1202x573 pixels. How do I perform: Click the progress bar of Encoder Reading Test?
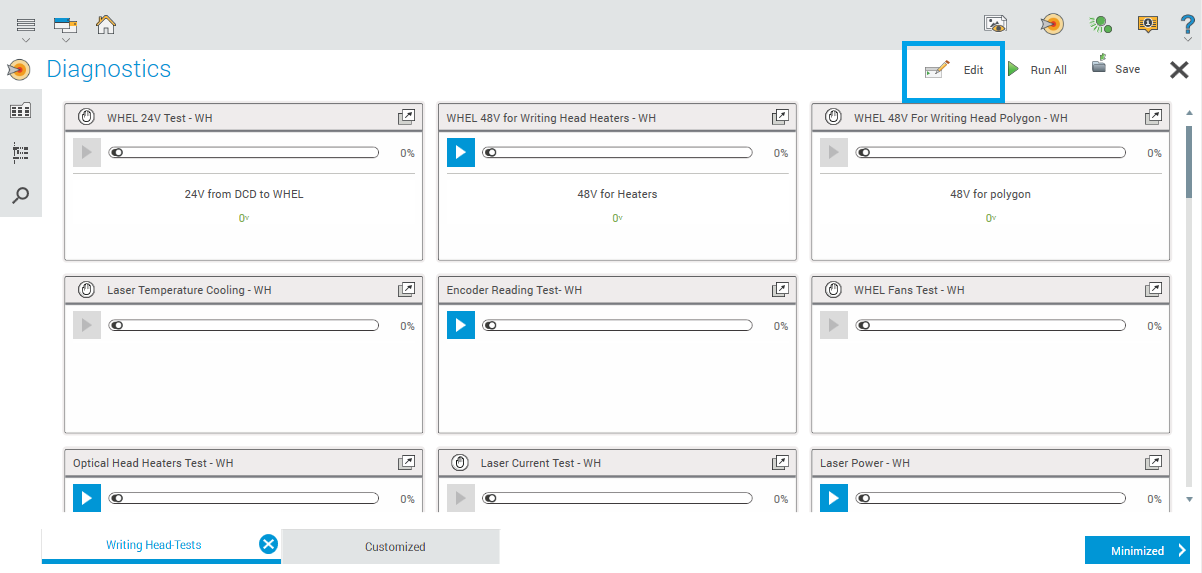(618, 326)
